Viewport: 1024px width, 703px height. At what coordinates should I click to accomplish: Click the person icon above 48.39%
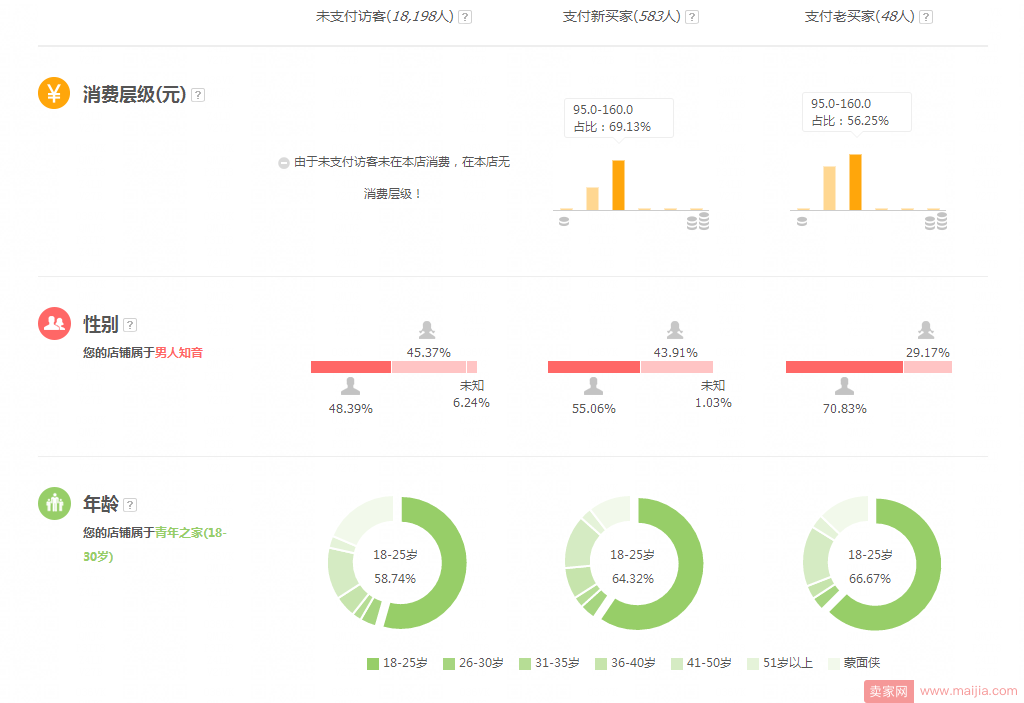click(351, 386)
